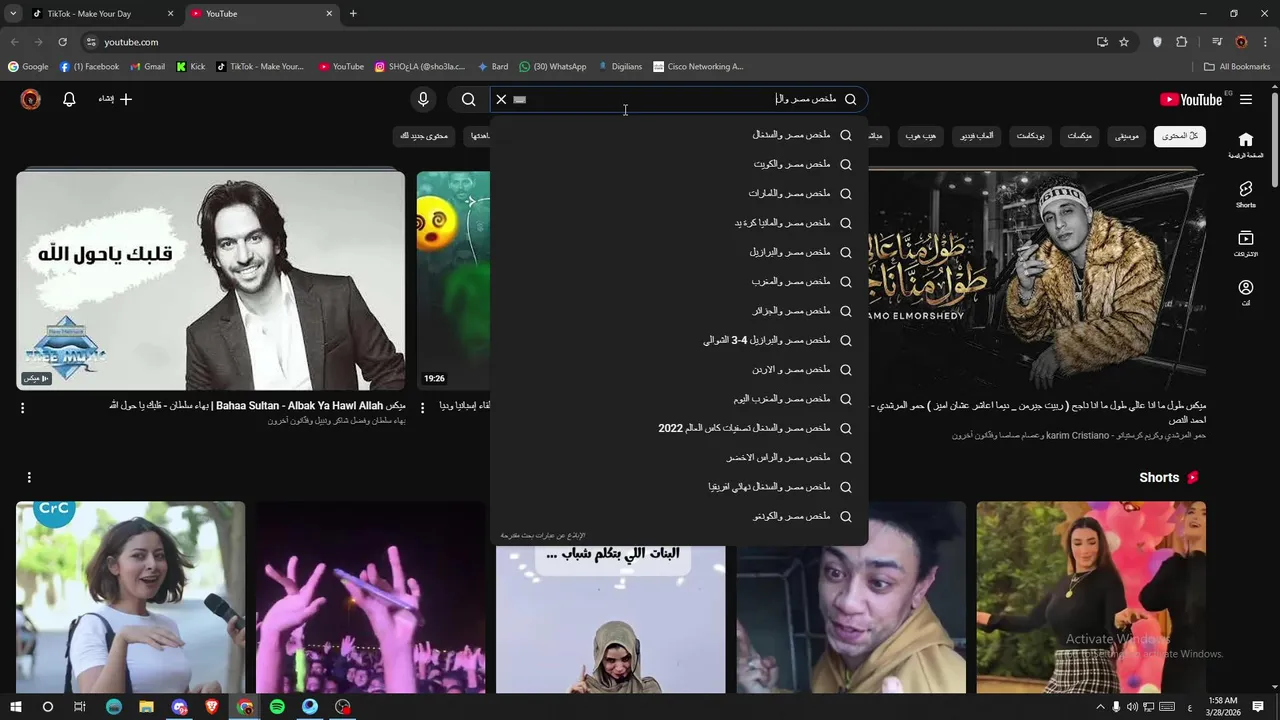Image resolution: width=1280 pixels, height=720 pixels.
Task: Open YouTube notifications bell
Action: [69, 99]
